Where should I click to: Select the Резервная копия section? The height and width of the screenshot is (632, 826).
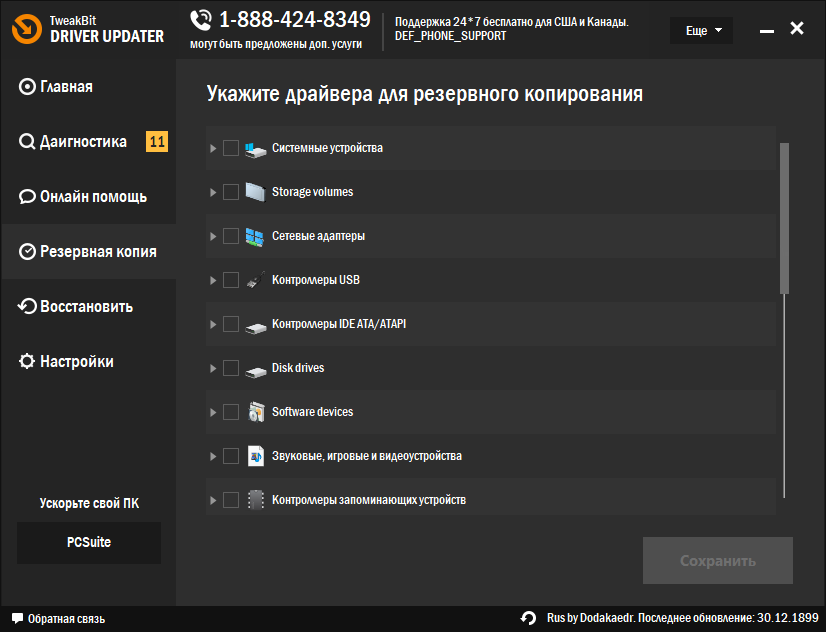point(88,252)
